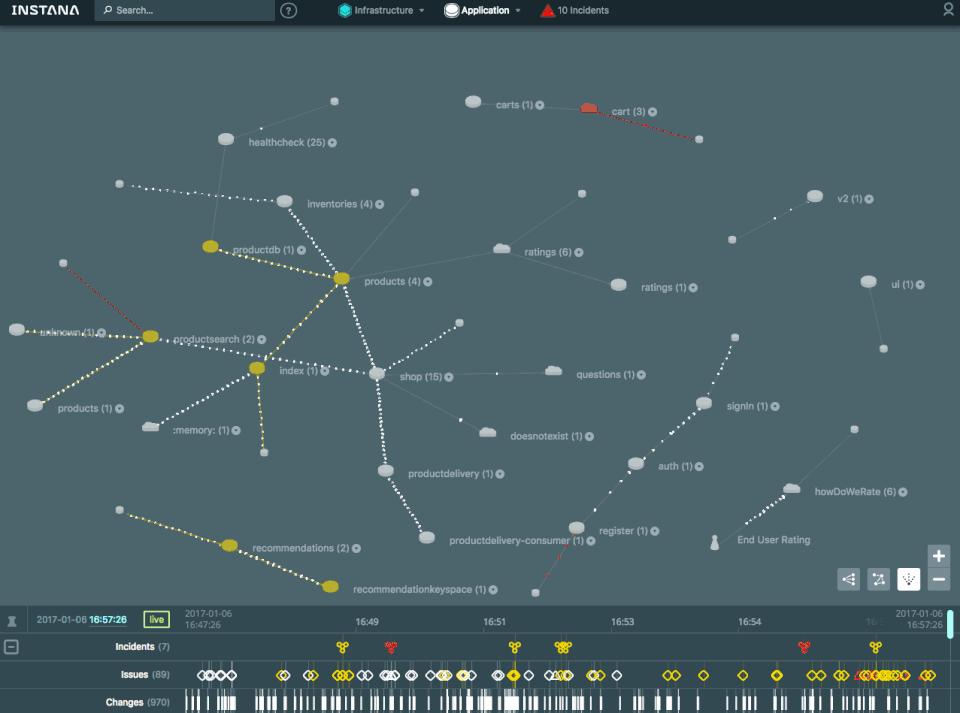This screenshot has height=713, width=960.
Task: Open the user profile icon
Action: [x=948, y=10]
